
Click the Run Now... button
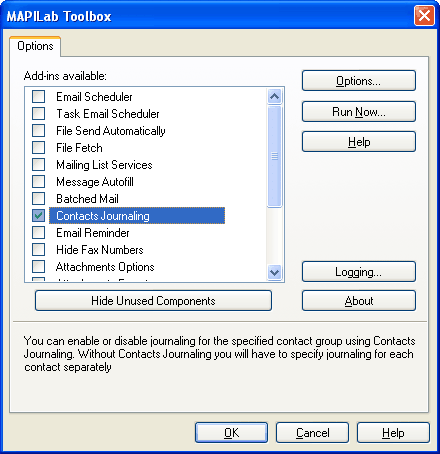359,112
